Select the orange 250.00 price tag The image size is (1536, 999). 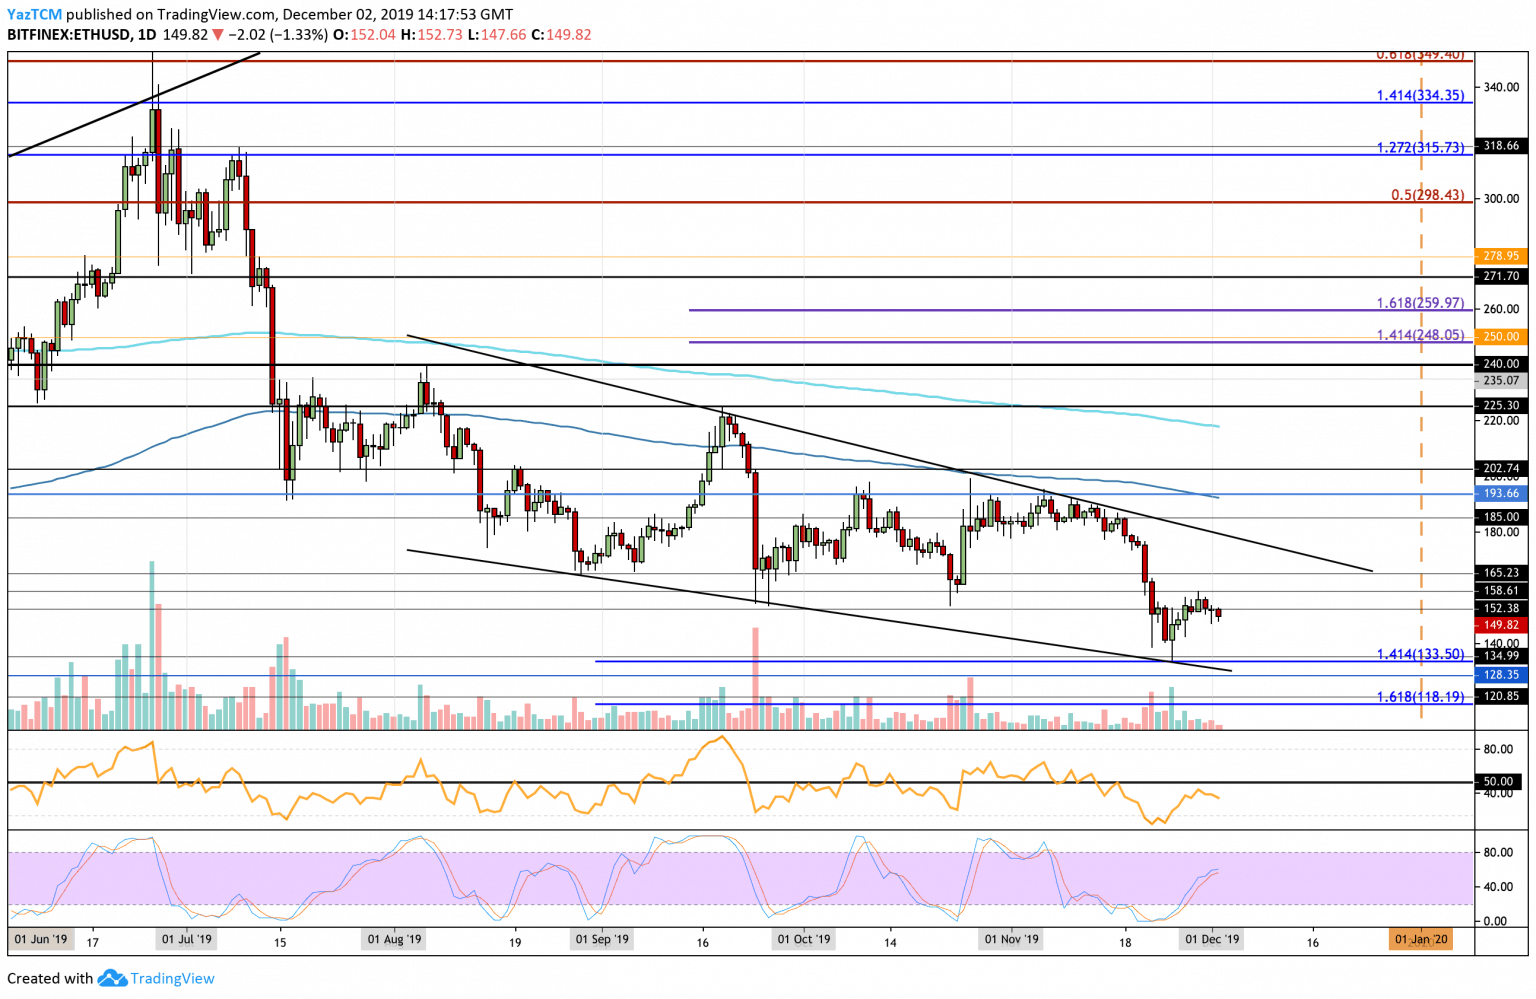point(1501,337)
